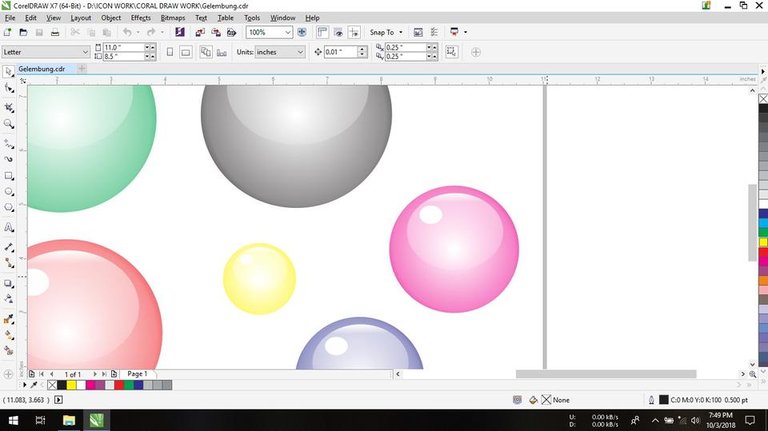Click the Snap To button
This screenshot has width=768, height=431.
coord(385,32)
